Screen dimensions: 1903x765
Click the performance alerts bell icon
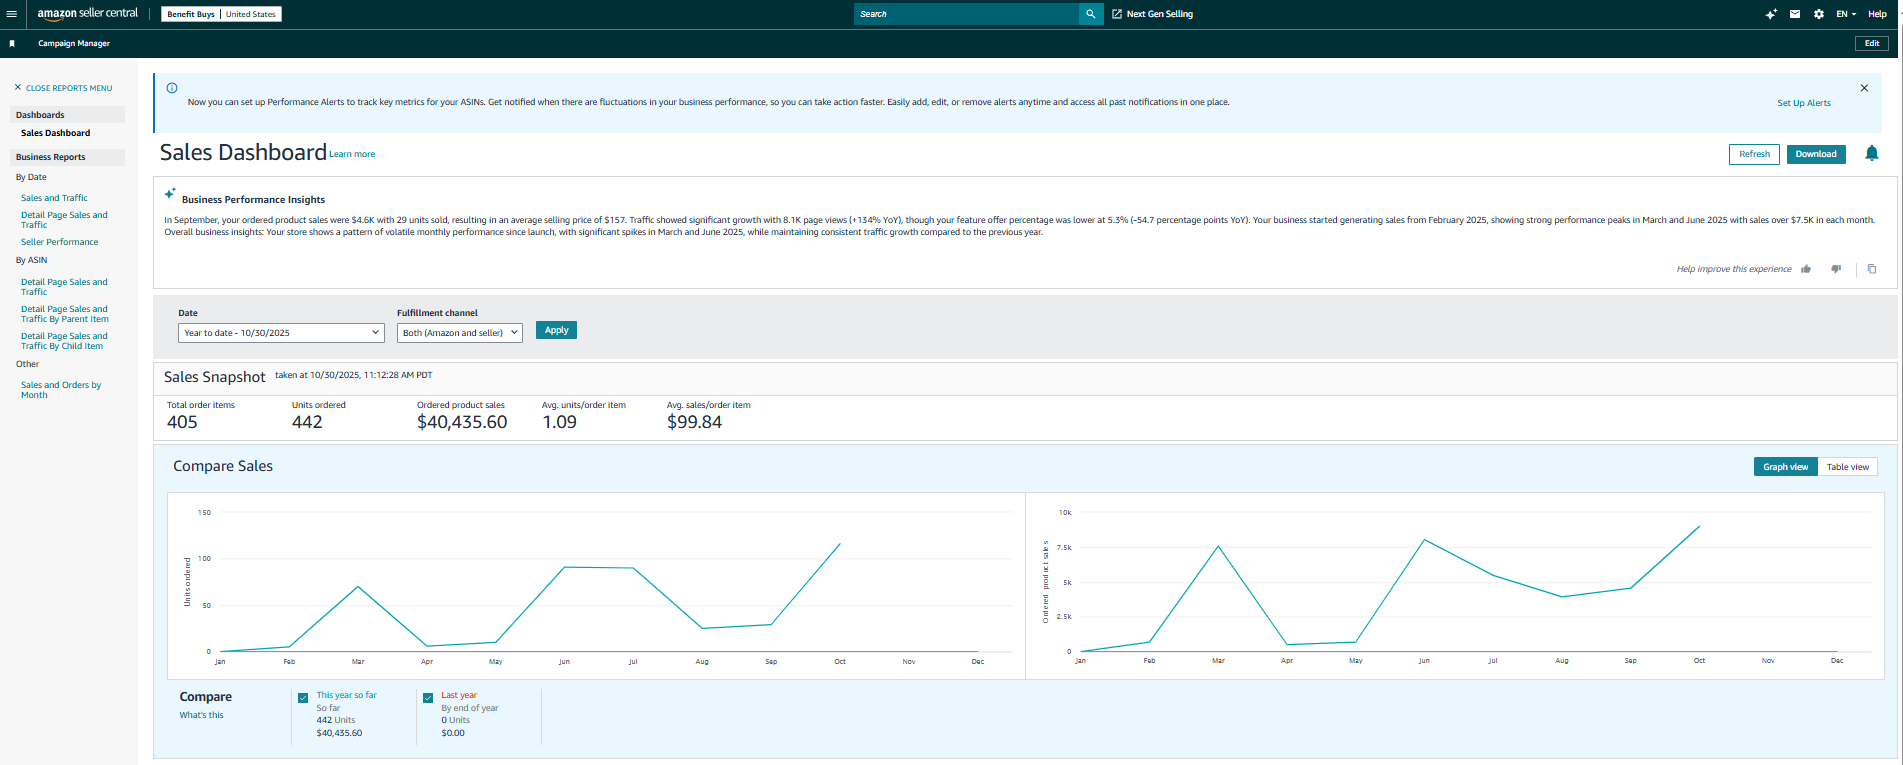tap(1871, 154)
